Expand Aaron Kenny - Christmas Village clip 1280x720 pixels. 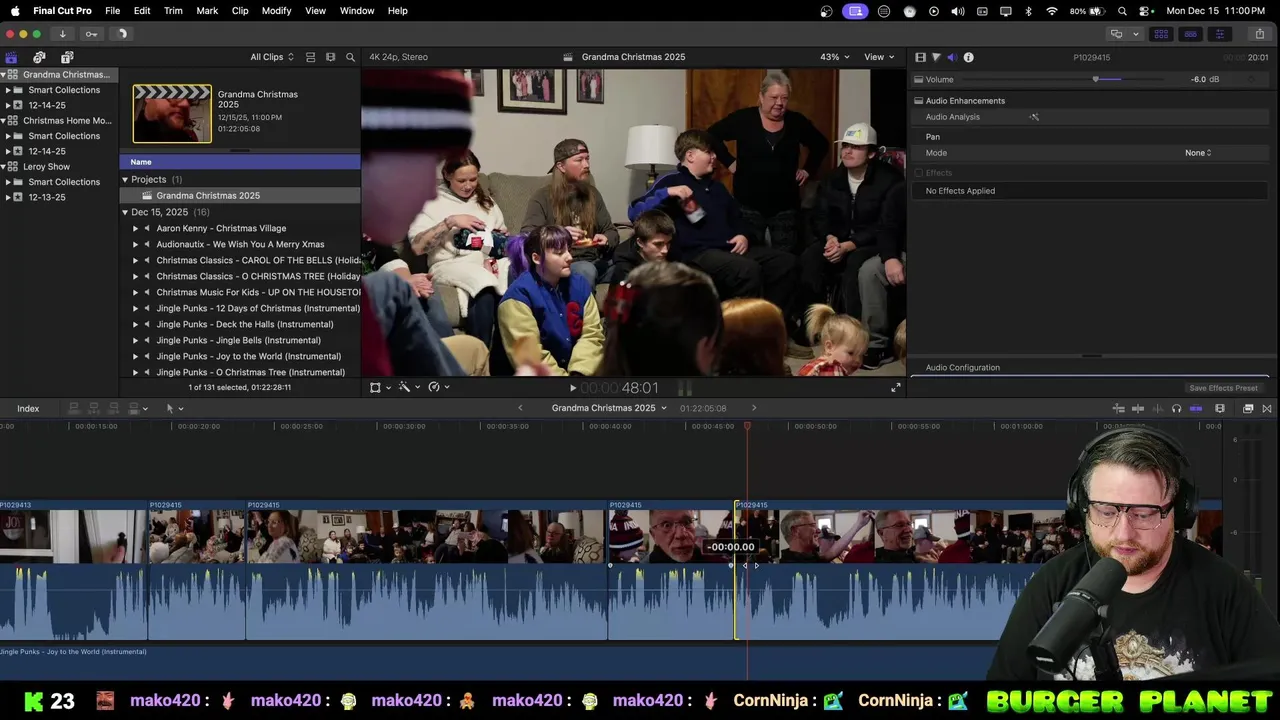point(135,228)
